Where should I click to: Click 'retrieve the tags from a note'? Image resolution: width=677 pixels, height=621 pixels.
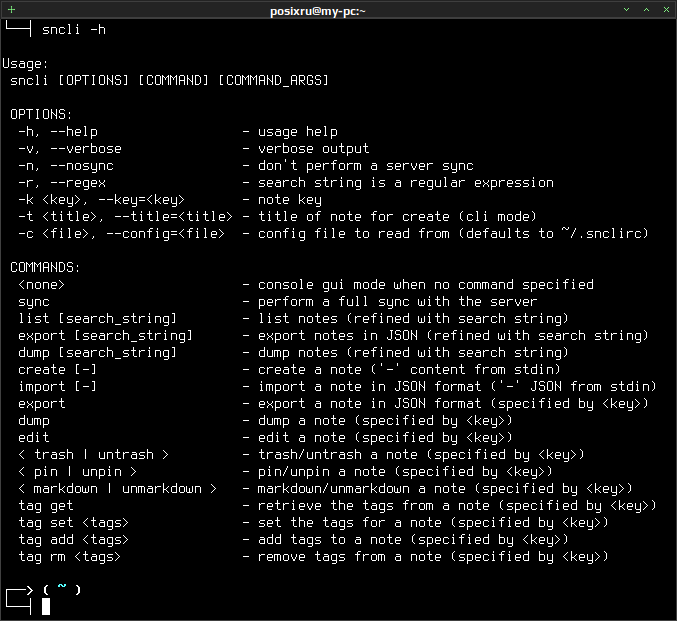(x=457, y=505)
